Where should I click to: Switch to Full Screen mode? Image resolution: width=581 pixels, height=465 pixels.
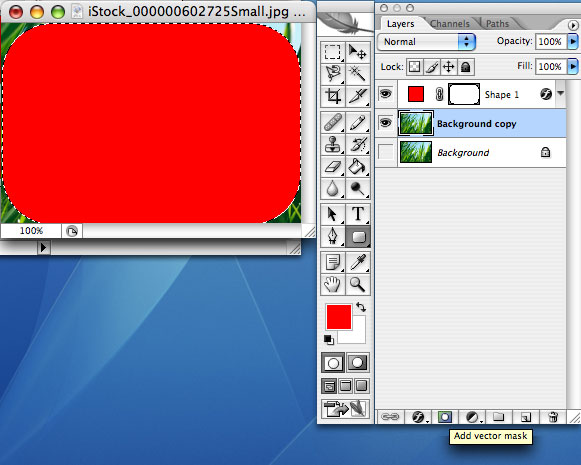point(362,386)
